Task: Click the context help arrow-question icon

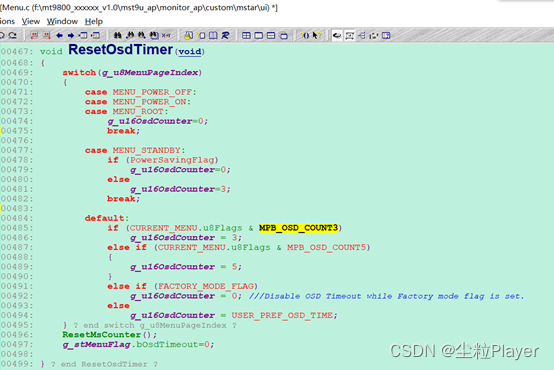Action: 317,35
